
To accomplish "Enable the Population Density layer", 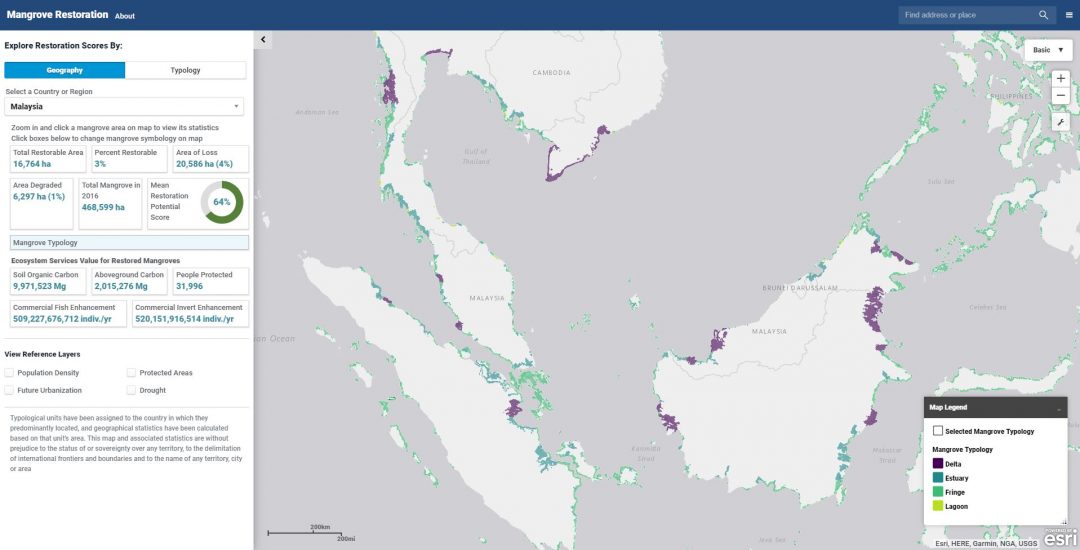I will click(10, 373).
